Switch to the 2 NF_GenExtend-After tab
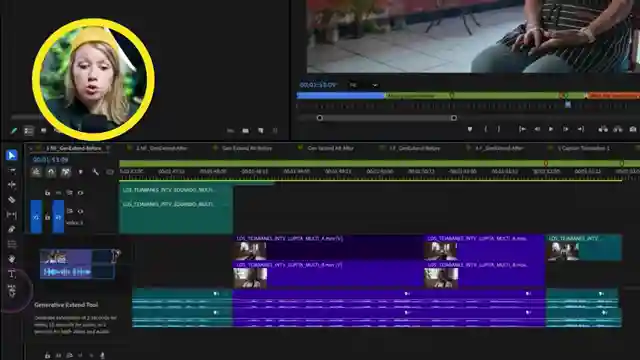This screenshot has height=360, width=640. tap(161, 148)
